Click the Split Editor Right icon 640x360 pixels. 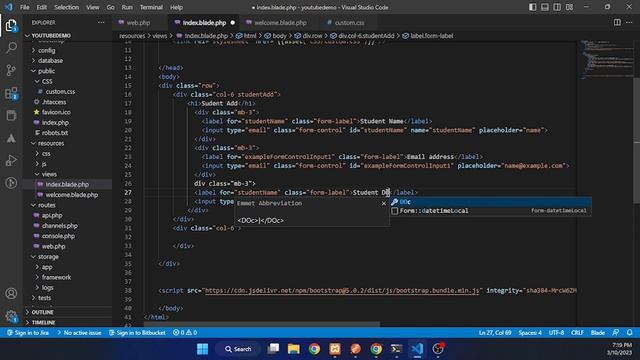[617, 22]
